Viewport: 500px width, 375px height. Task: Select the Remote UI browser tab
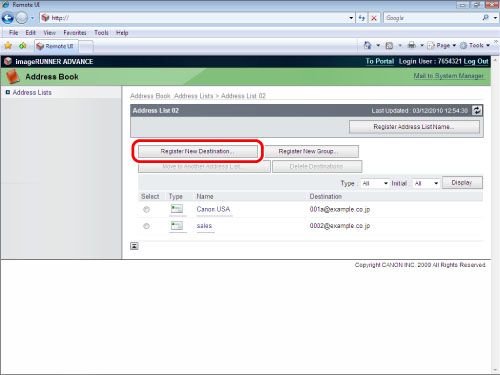coord(56,46)
